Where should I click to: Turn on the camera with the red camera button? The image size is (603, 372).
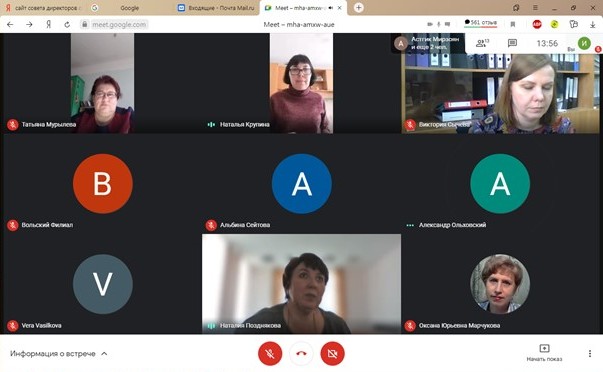tap(332, 353)
